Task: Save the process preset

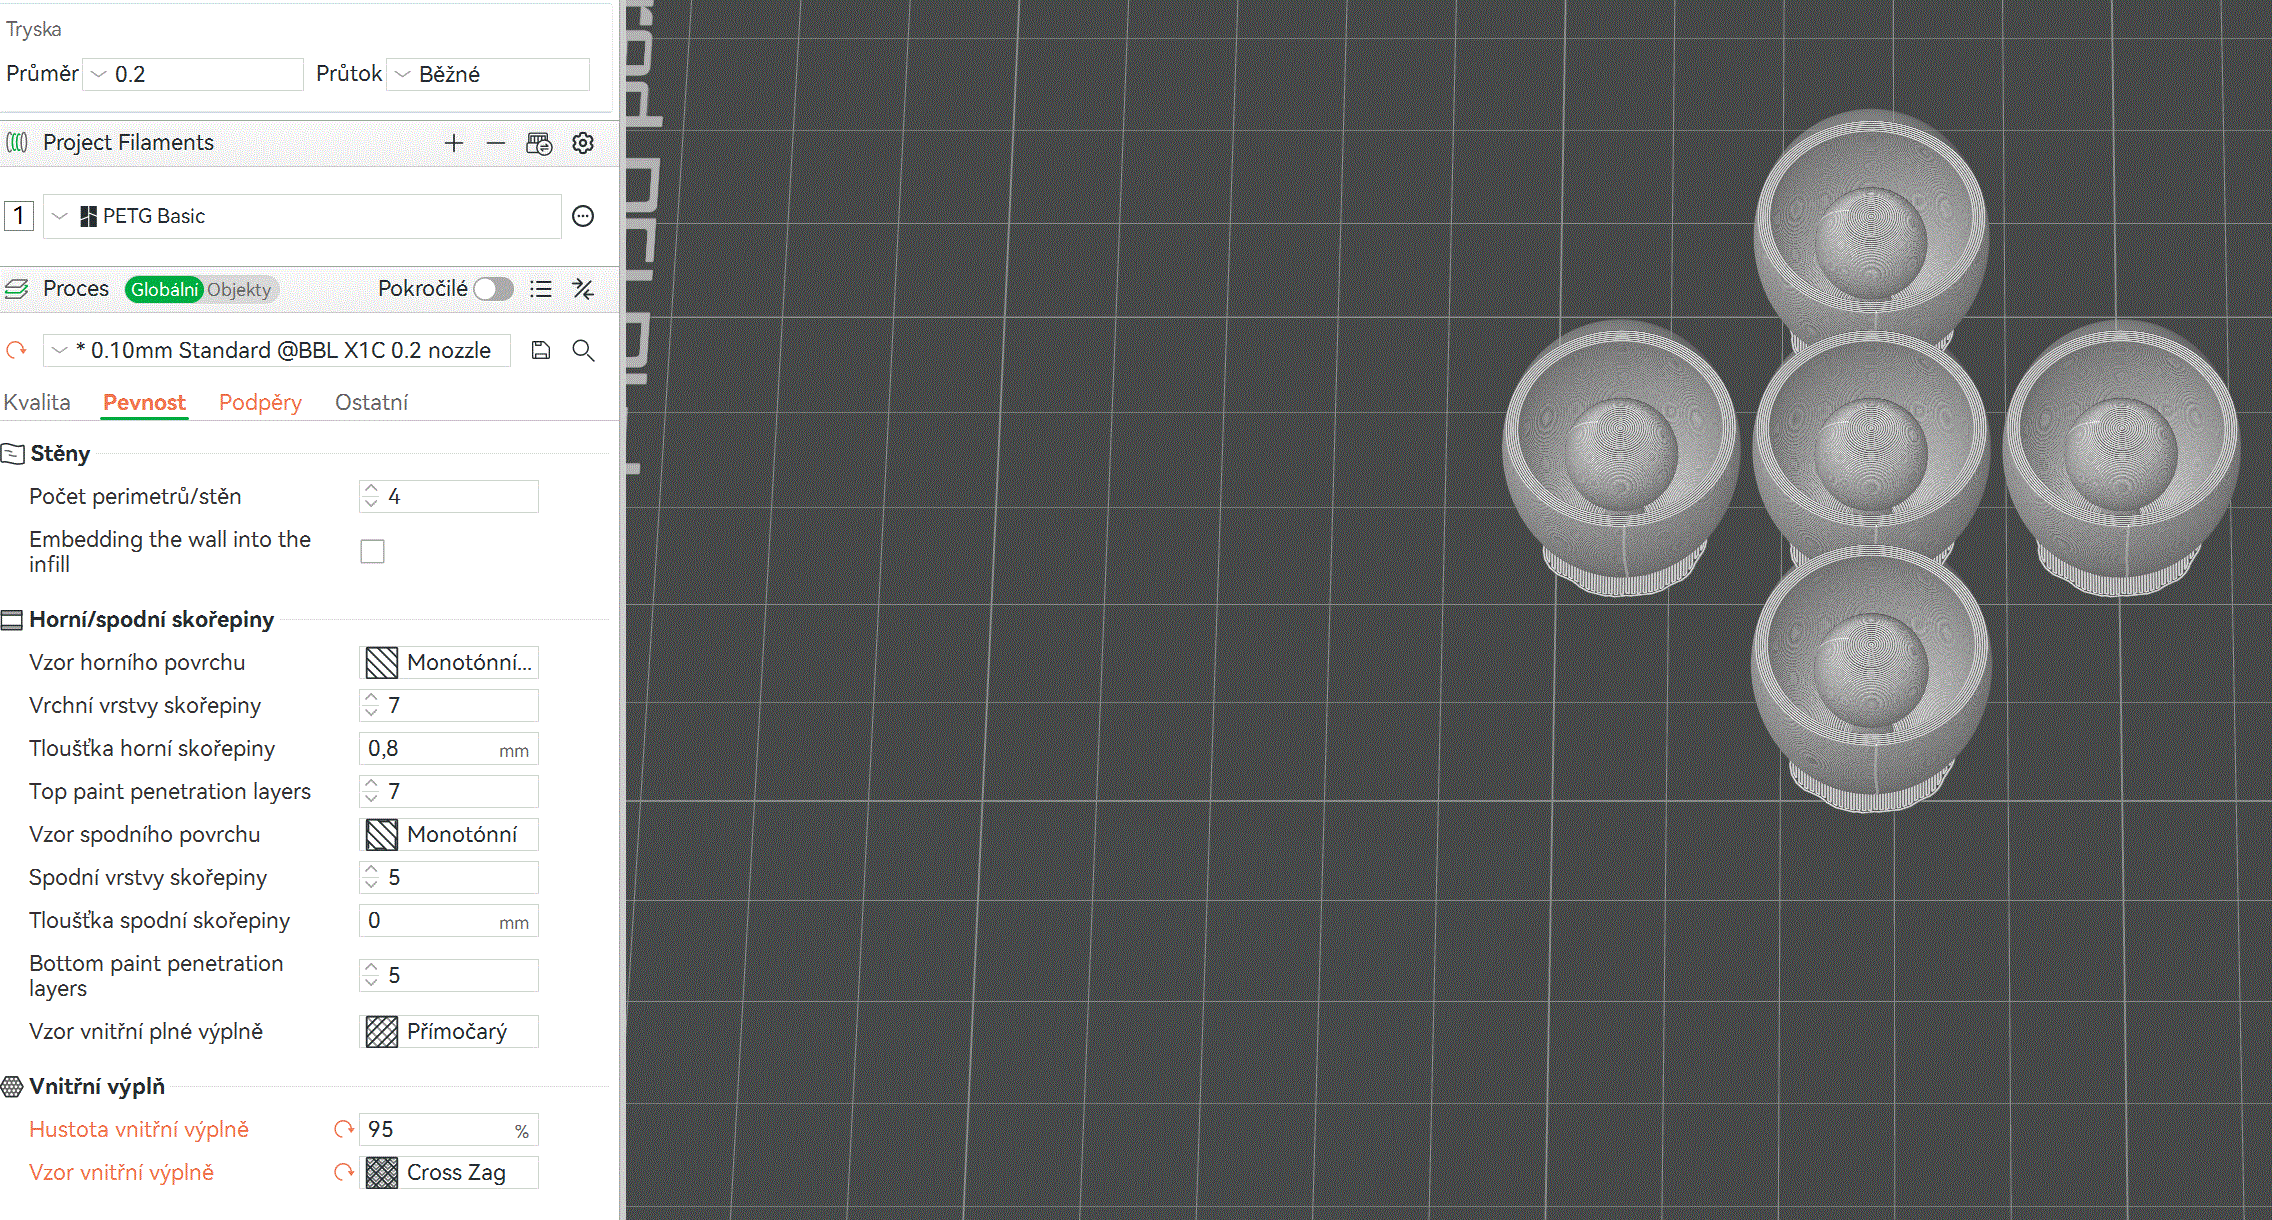Action: point(541,350)
